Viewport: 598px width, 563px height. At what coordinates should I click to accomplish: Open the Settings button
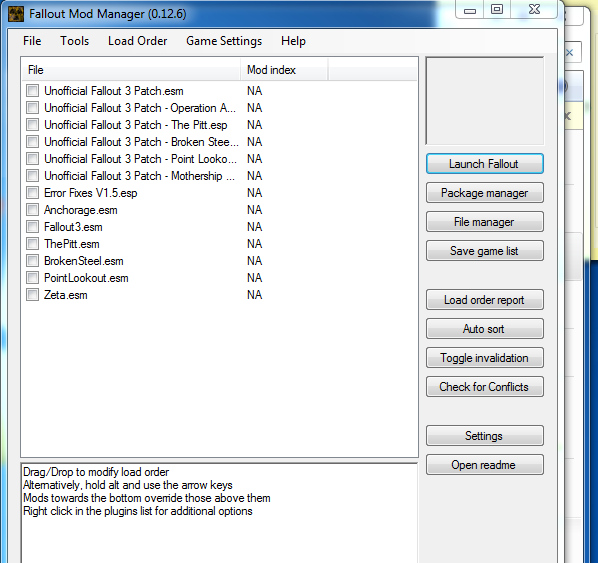pyautogui.click(x=484, y=436)
